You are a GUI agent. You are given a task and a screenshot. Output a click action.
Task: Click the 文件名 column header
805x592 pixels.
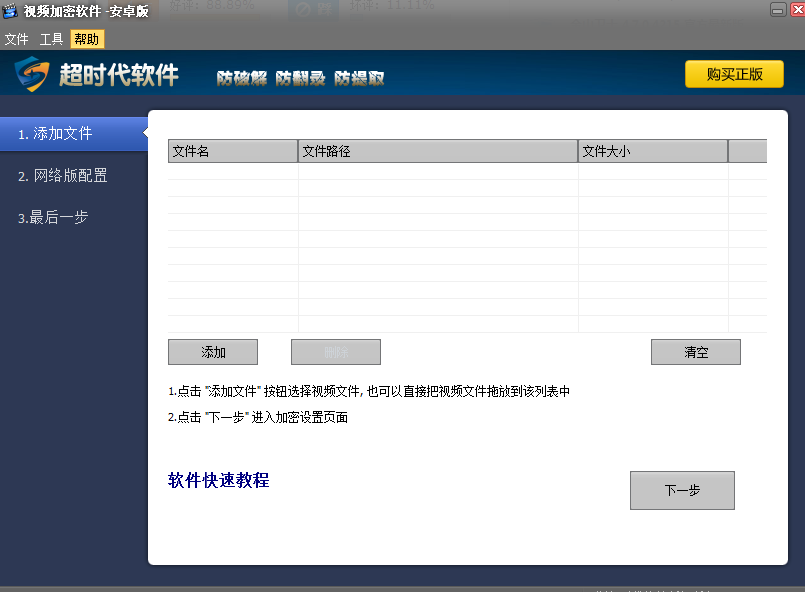coord(233,151)
